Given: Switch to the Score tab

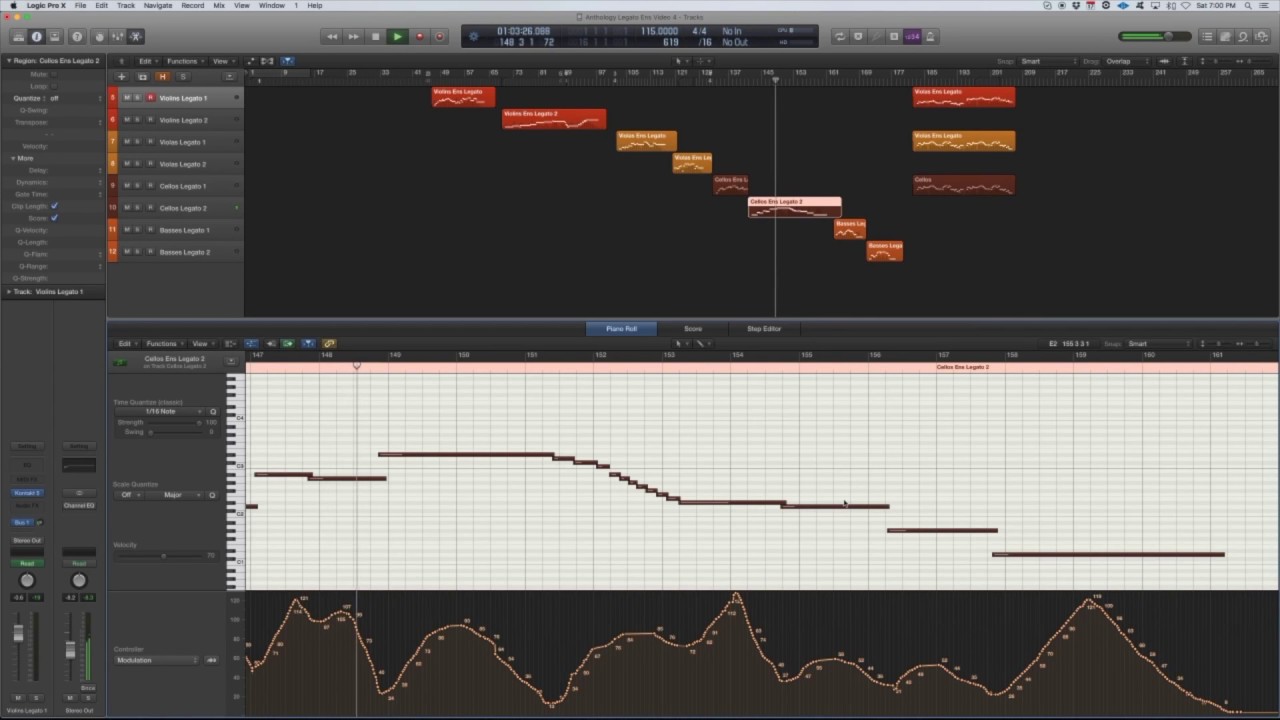Looking at the screenshot, I should tap(692, 329).
